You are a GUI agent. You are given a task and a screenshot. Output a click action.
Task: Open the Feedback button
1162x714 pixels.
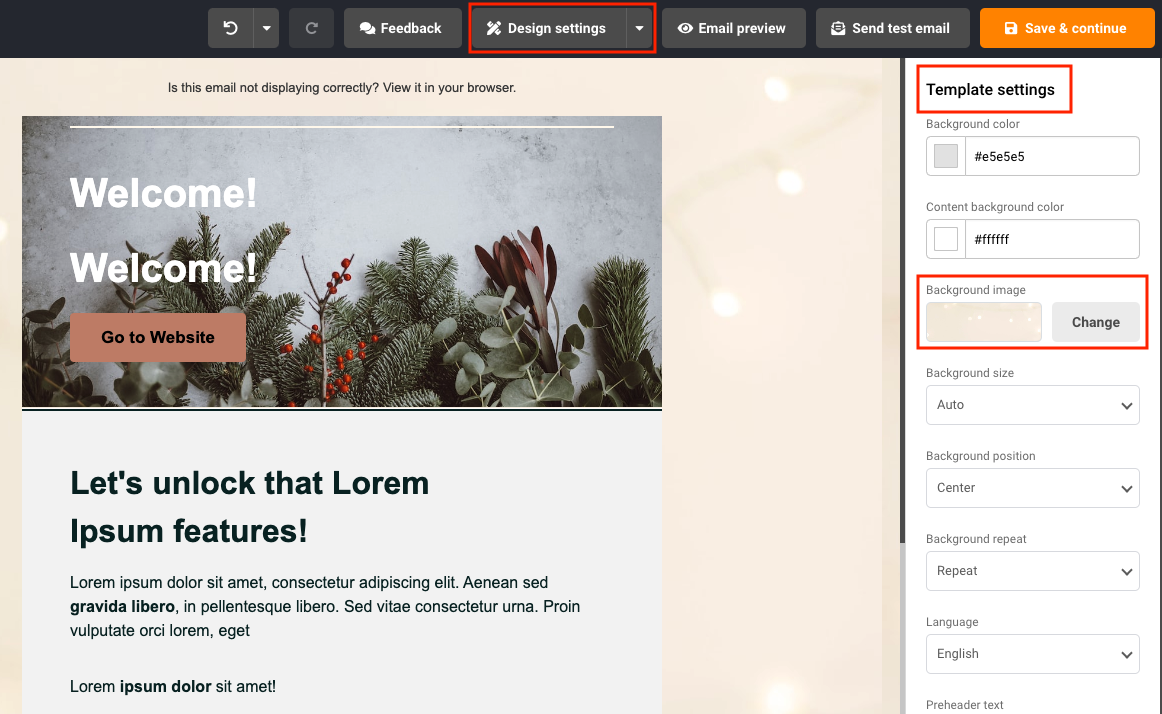(x=402, y=28)
